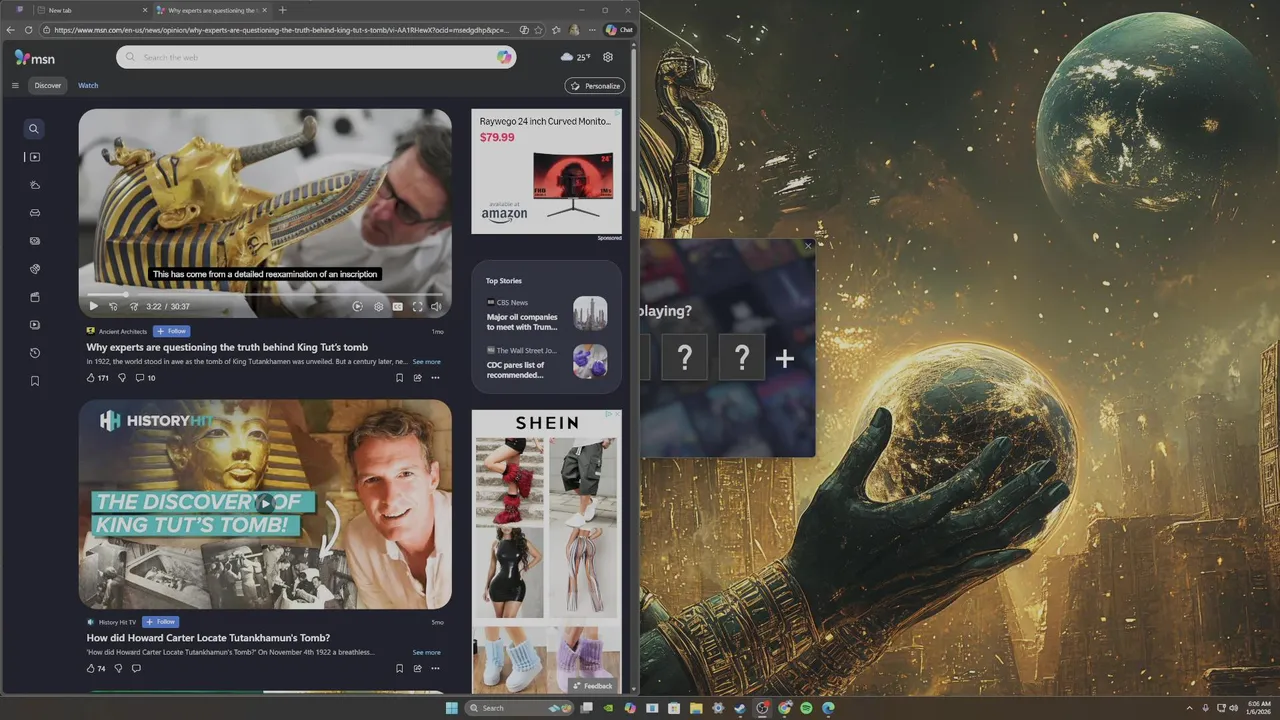The height and width of the screenshot is (720, 1280).
Task: Click the plus button in desktop popup
Action: coord(785,358)
